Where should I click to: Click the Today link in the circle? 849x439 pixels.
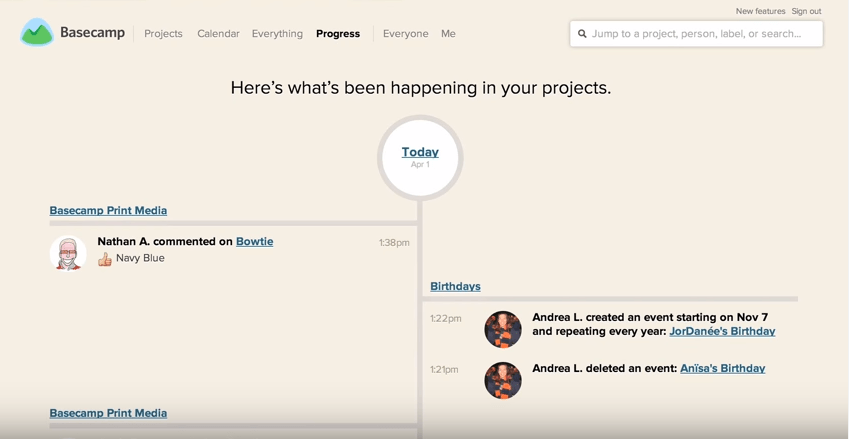(420, 152)
